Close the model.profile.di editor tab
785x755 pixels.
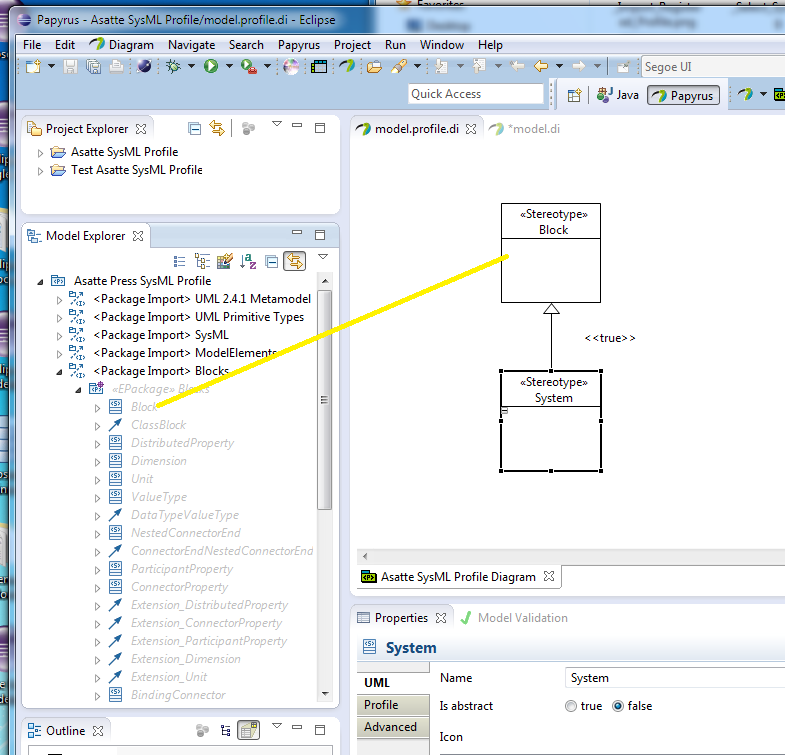tap(471, 129)
